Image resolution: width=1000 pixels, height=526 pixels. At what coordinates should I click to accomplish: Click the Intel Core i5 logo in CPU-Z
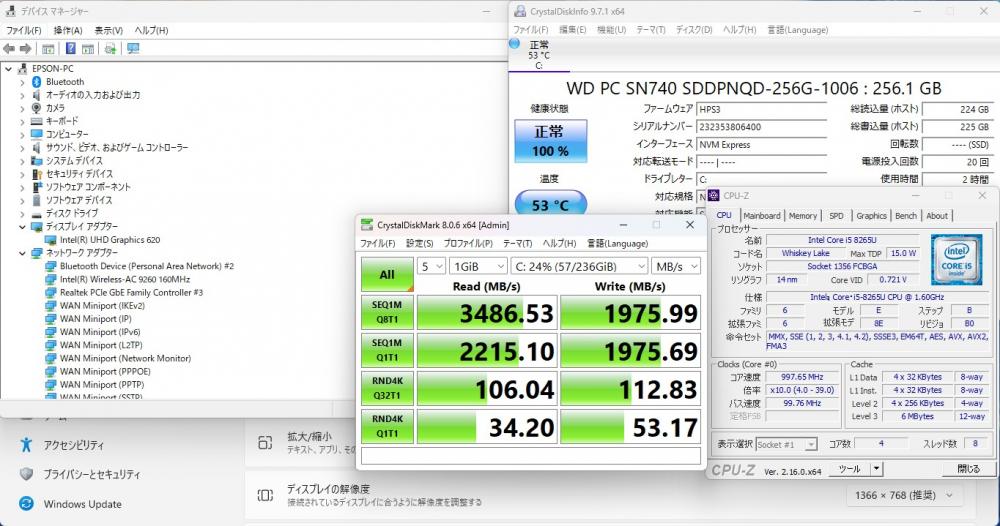click(956, 259)
